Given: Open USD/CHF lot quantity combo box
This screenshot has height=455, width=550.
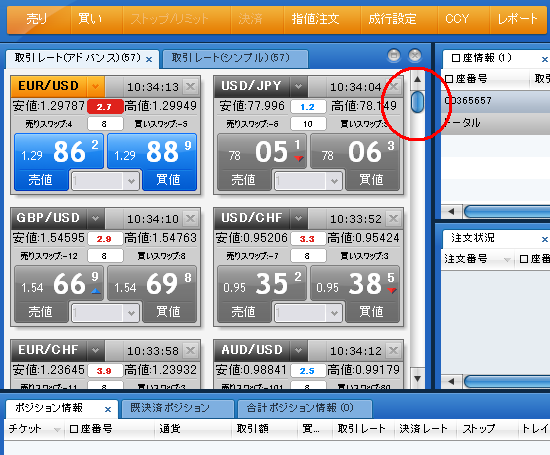Looking at the screenshot, I should click(x=308, y=313).
